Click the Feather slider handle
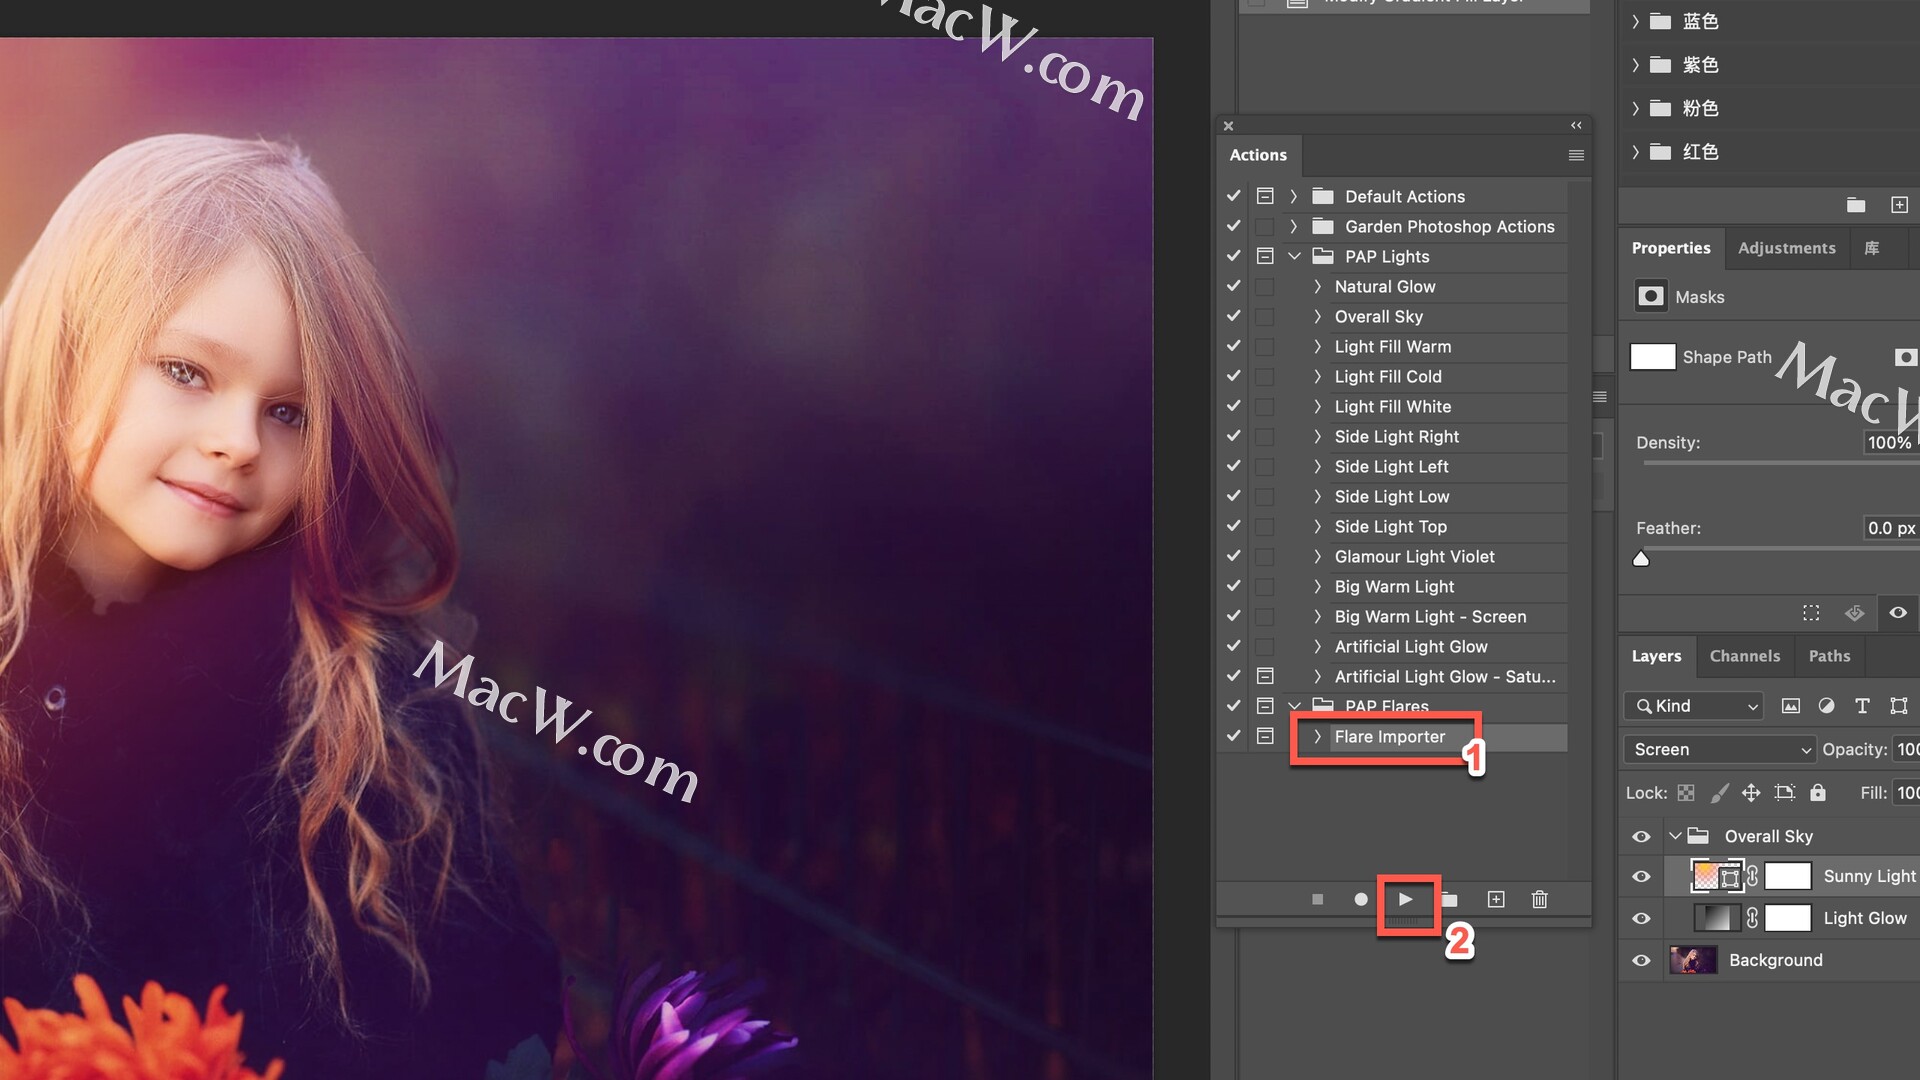Image resolution: width=1920 pixels, height=1080 pixels. tap(1641, 559)
